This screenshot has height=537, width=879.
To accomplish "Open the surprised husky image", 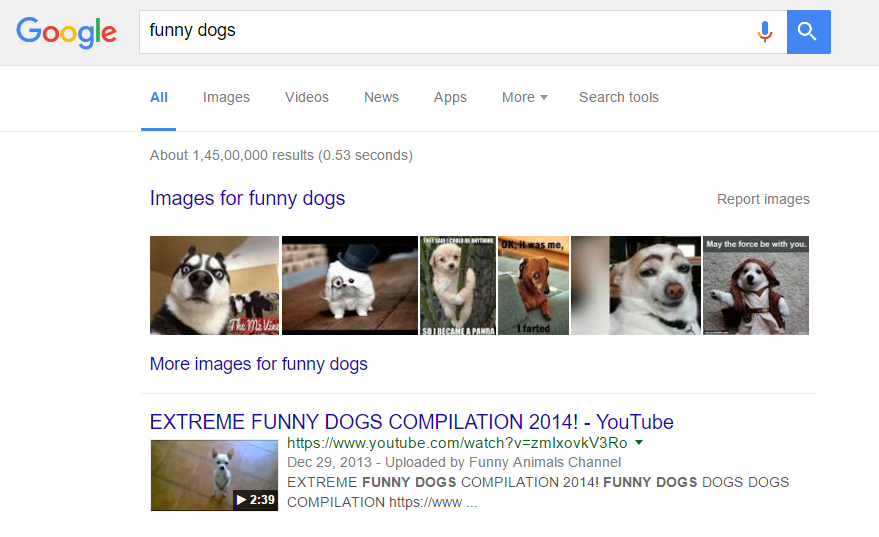I will 214,285.
